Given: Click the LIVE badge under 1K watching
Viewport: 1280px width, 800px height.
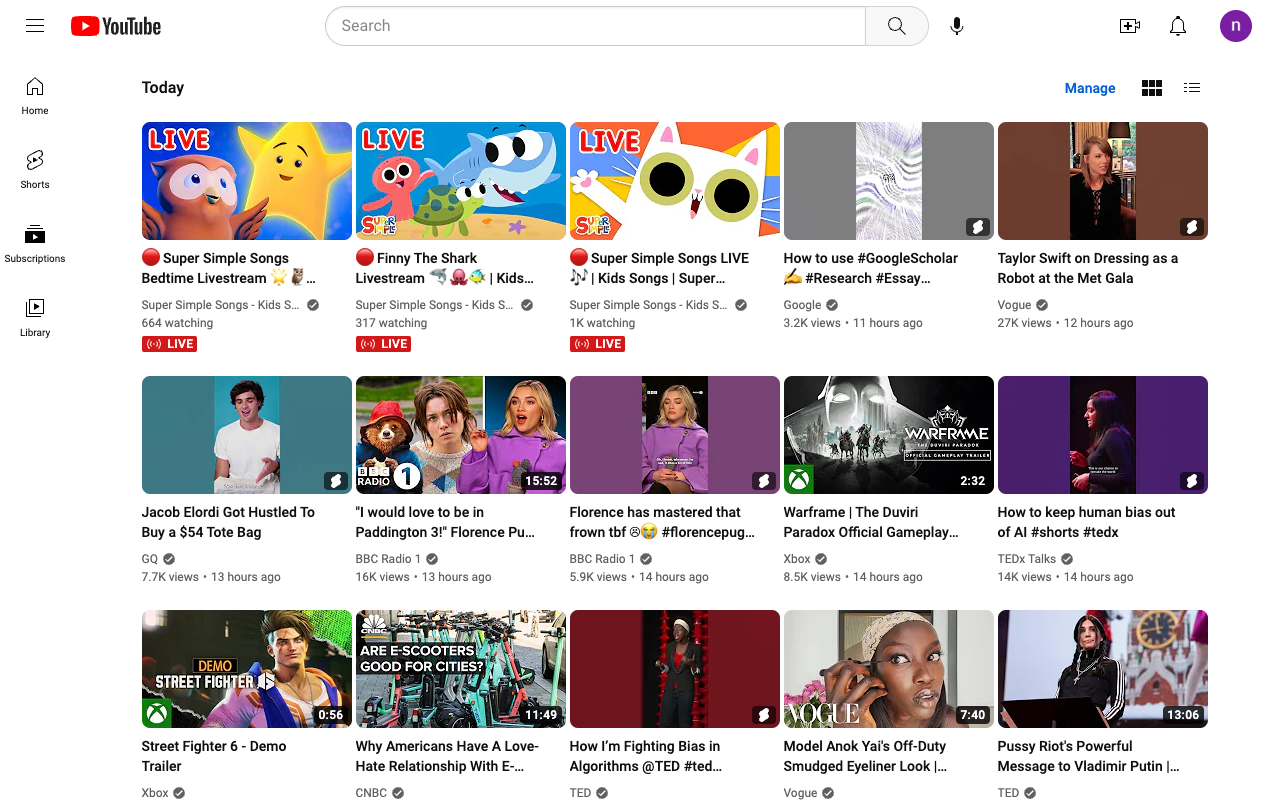Looking at the screenshot, I should pyautogui.click(x=597, y=344).
